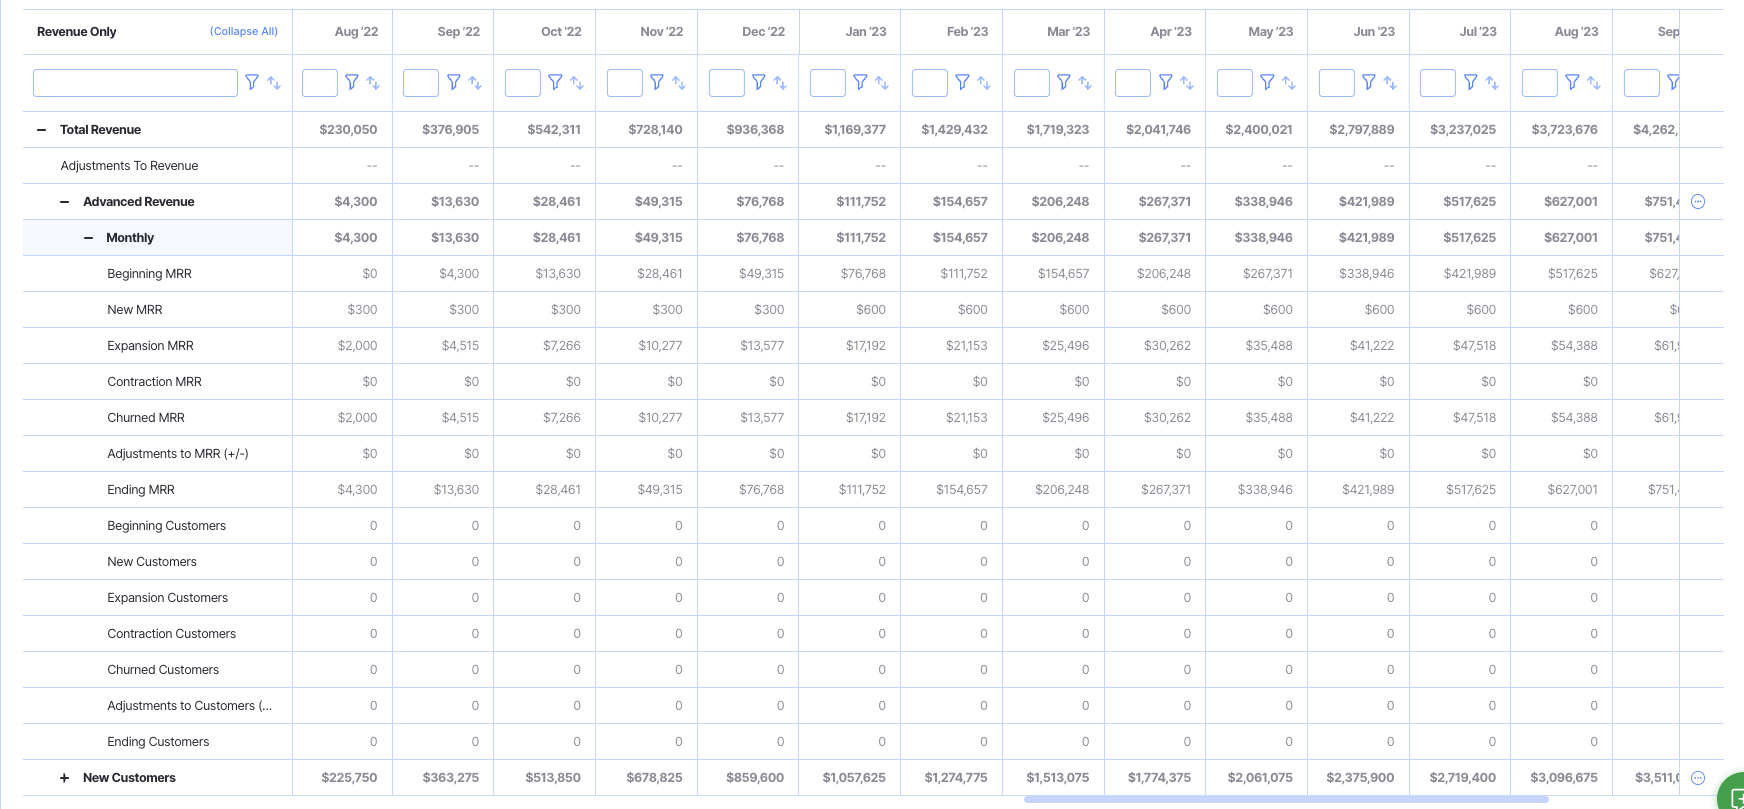Filter the Jun '23 column
1744x809 pixels.
(x=1369, y=83)
